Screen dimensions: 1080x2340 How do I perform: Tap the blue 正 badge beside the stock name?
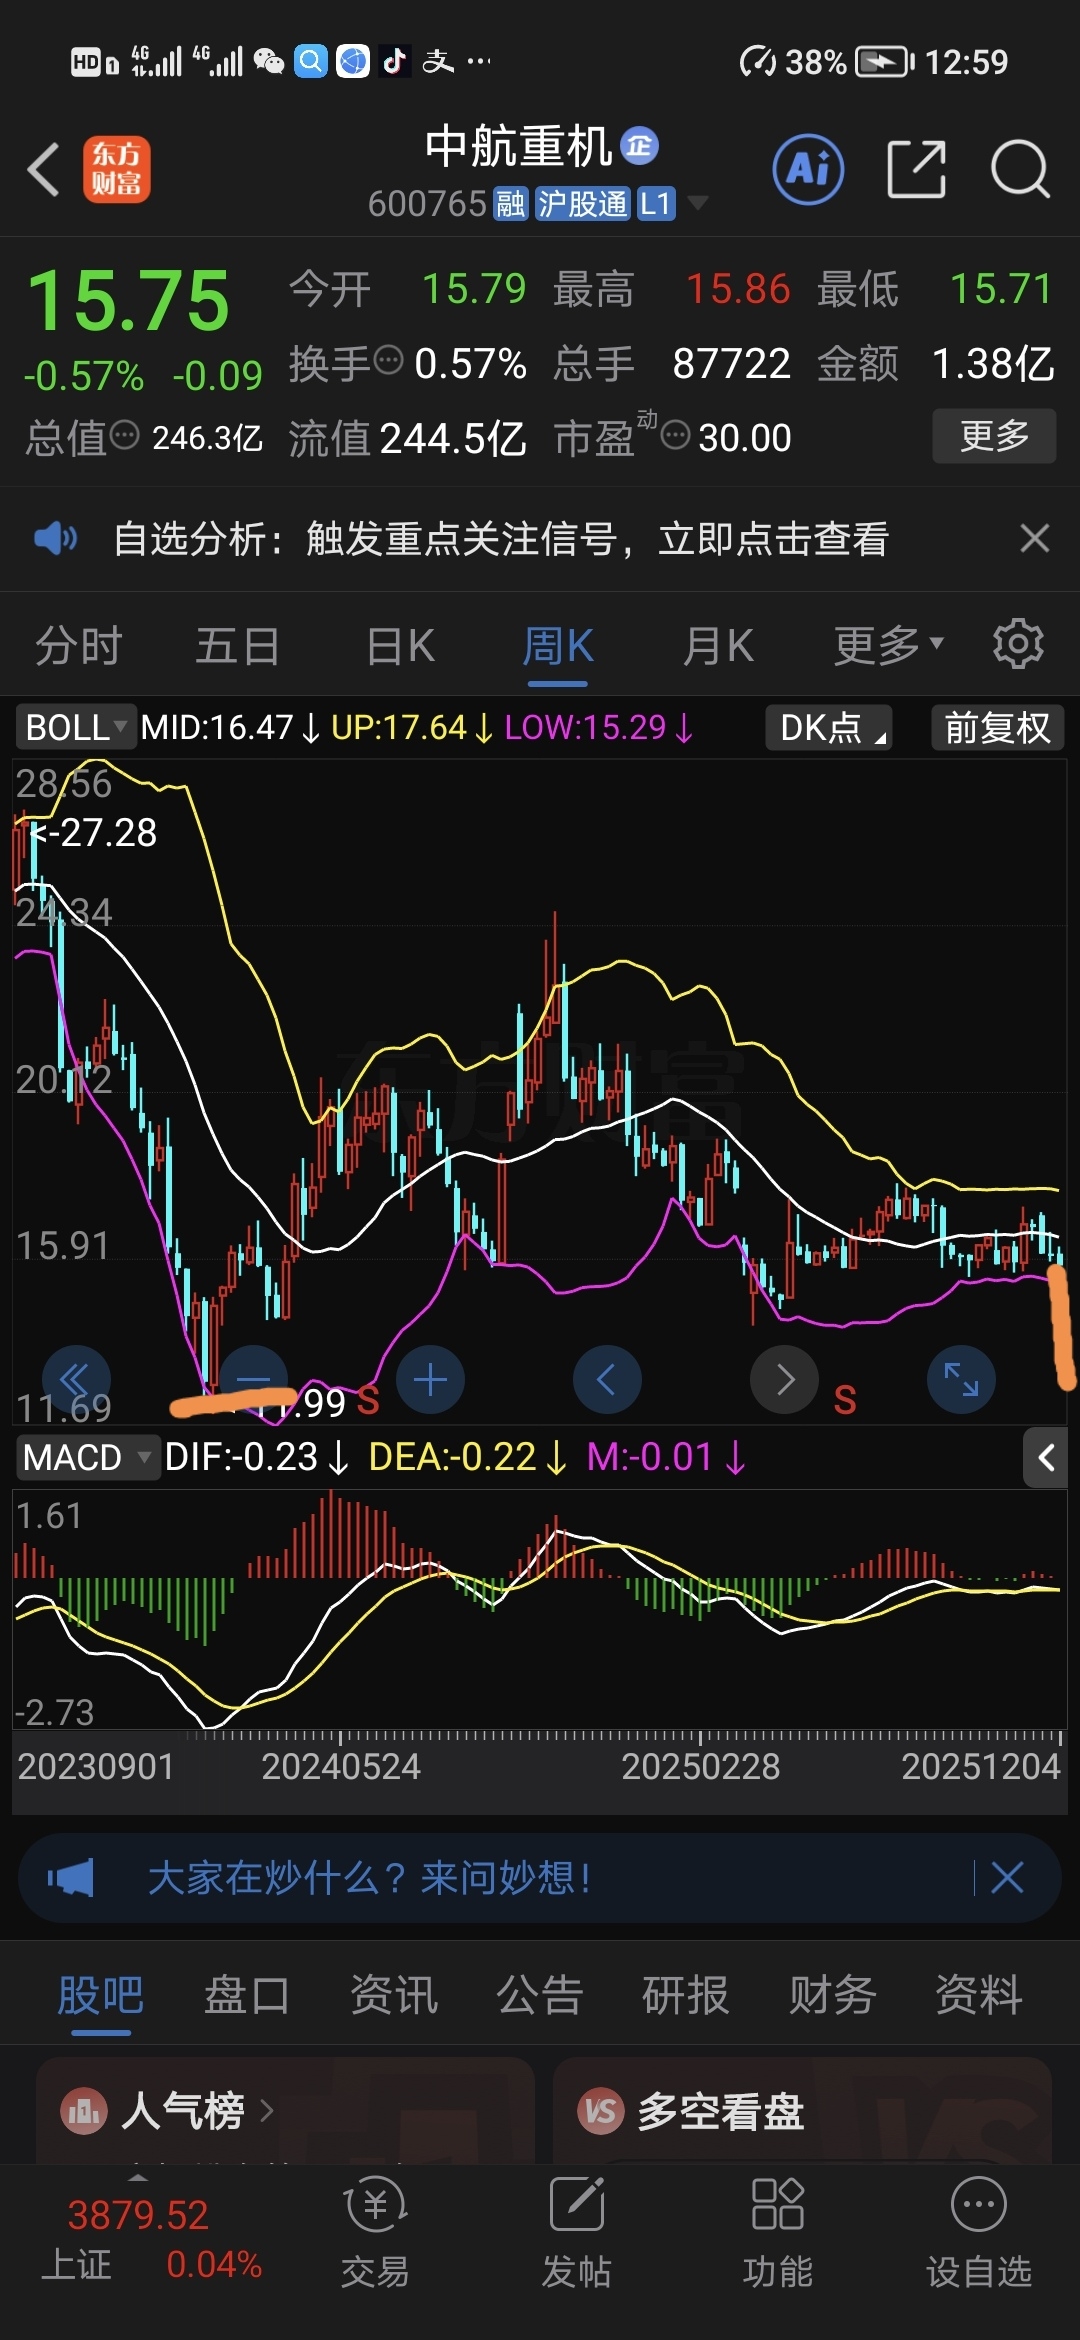pyautogui.click(x=639, y=146)
